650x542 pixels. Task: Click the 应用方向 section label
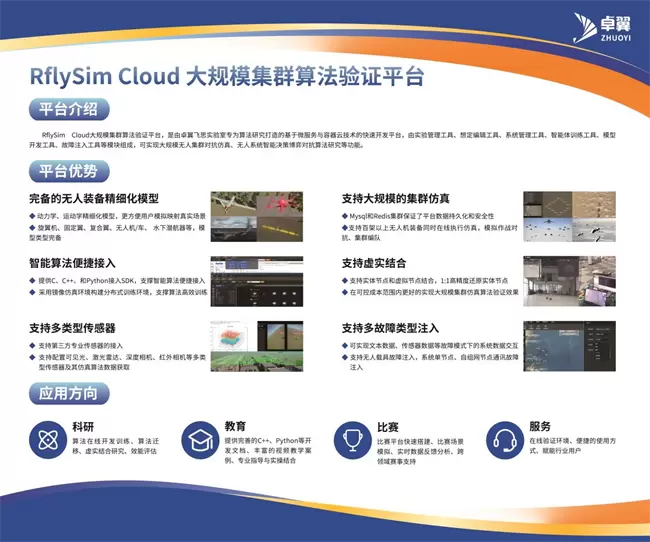click(68, 393)
